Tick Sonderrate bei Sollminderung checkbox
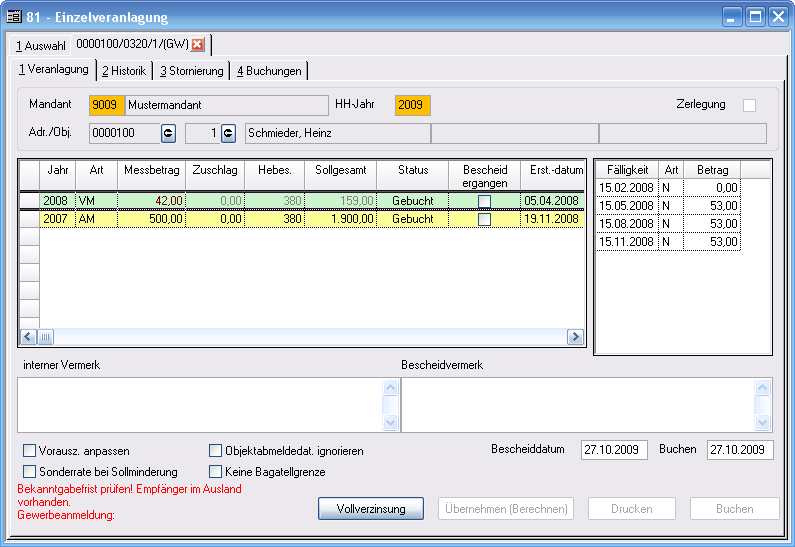Screen dimensions: 795x547 [30, 471]
